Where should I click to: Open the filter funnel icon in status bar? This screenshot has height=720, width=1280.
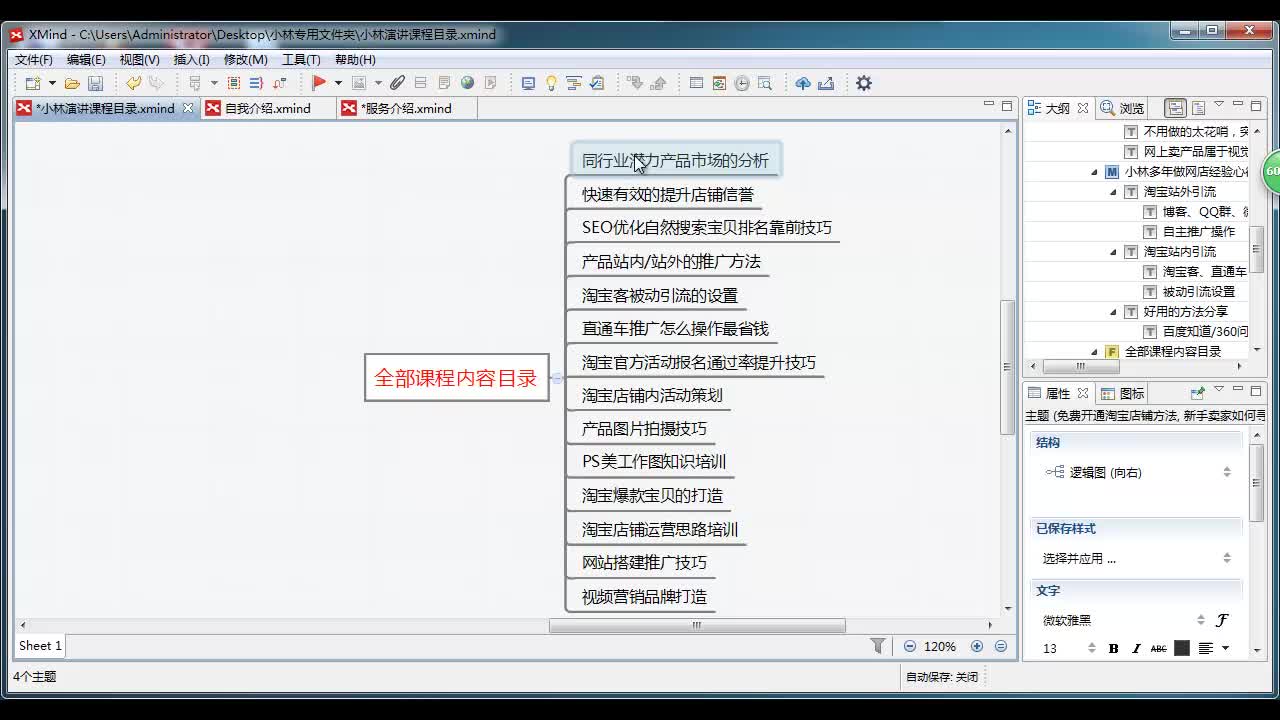pyautogui.click(x=878, y=646)
